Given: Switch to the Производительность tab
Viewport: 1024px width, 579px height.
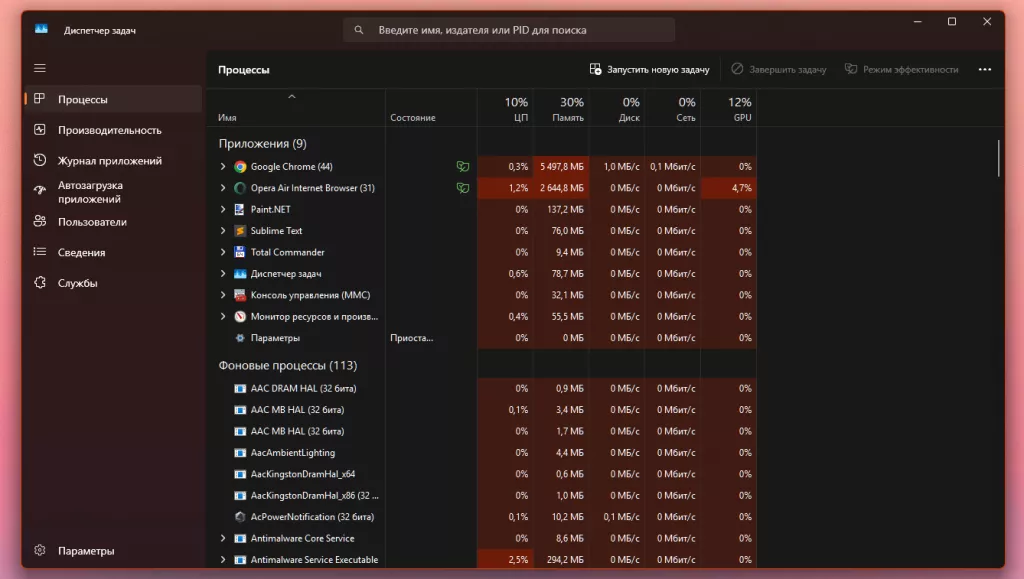Looking at the screenshot, I should click(x=109, y=130).
